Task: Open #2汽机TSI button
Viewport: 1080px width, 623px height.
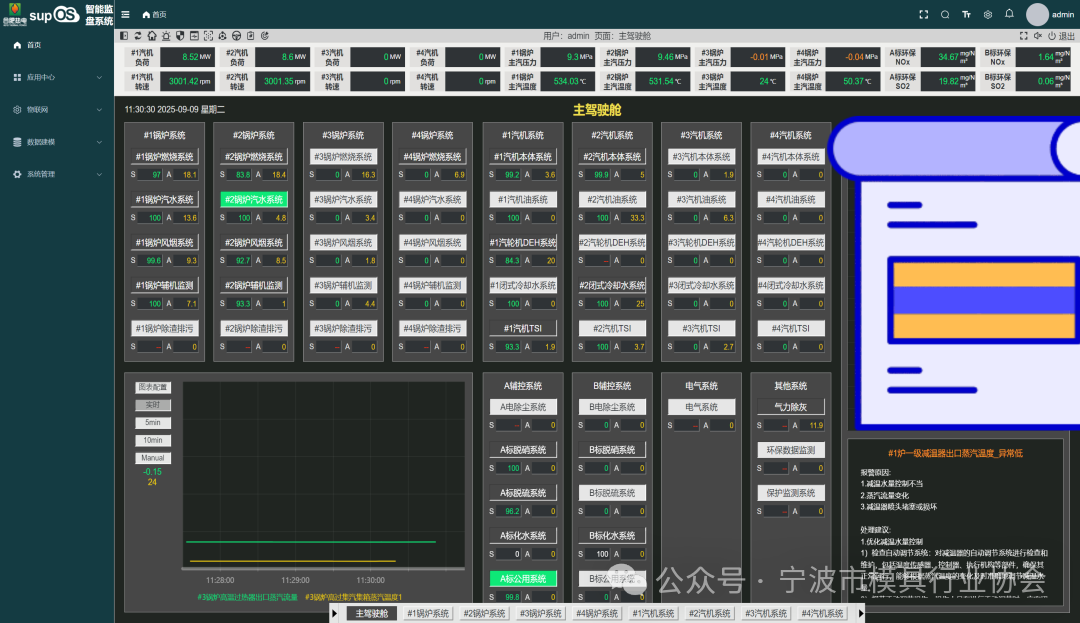Action: [612, 328]
